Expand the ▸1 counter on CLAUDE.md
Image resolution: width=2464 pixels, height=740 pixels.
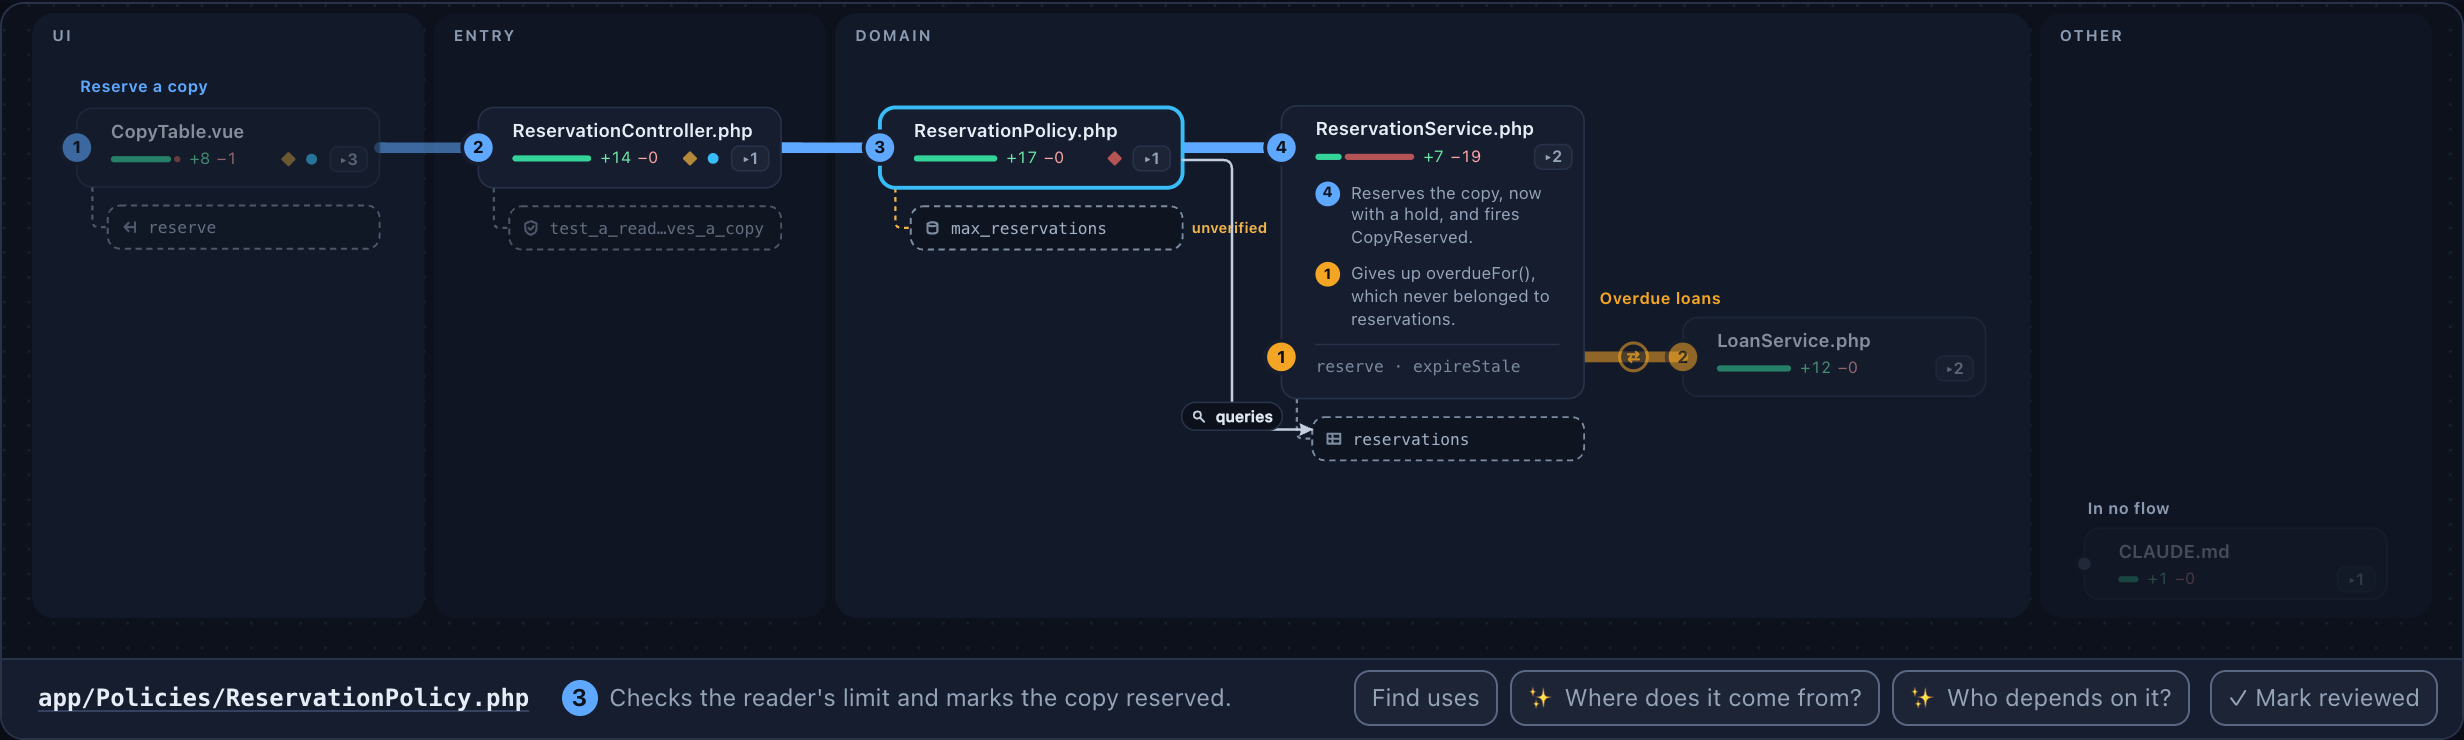(x=2357, y=579)
